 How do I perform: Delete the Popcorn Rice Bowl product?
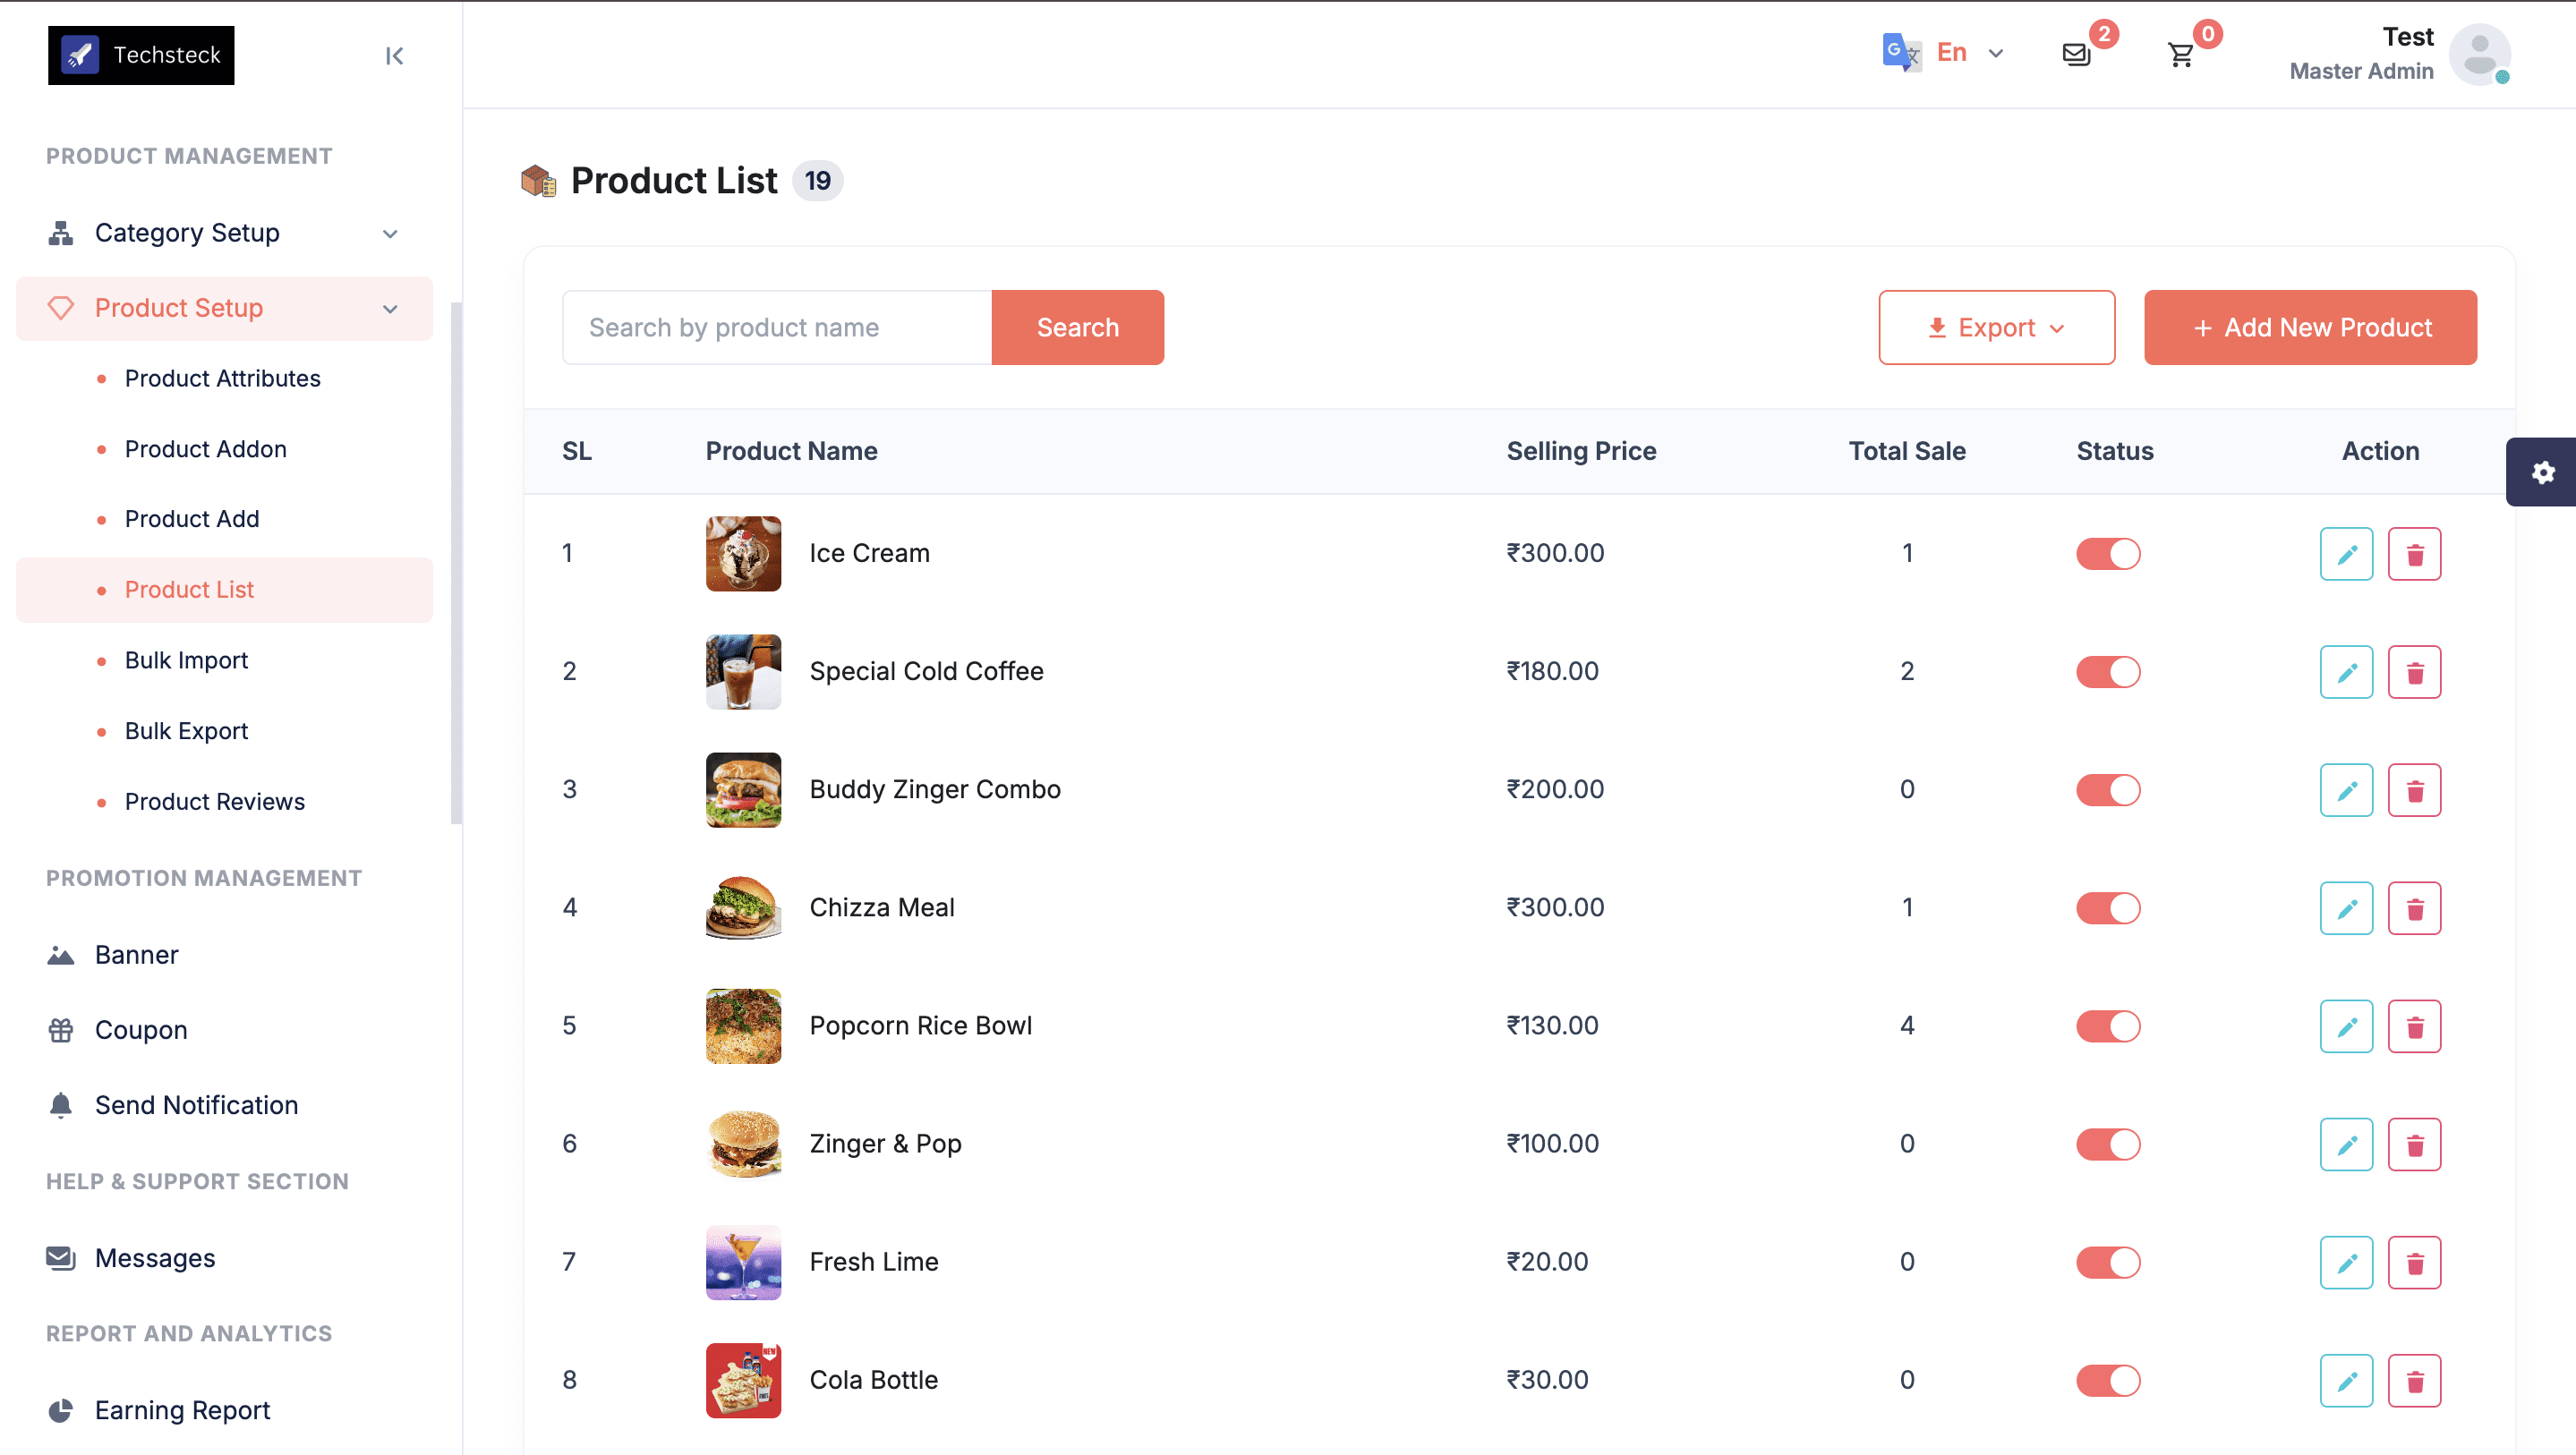[2414, 1026]
